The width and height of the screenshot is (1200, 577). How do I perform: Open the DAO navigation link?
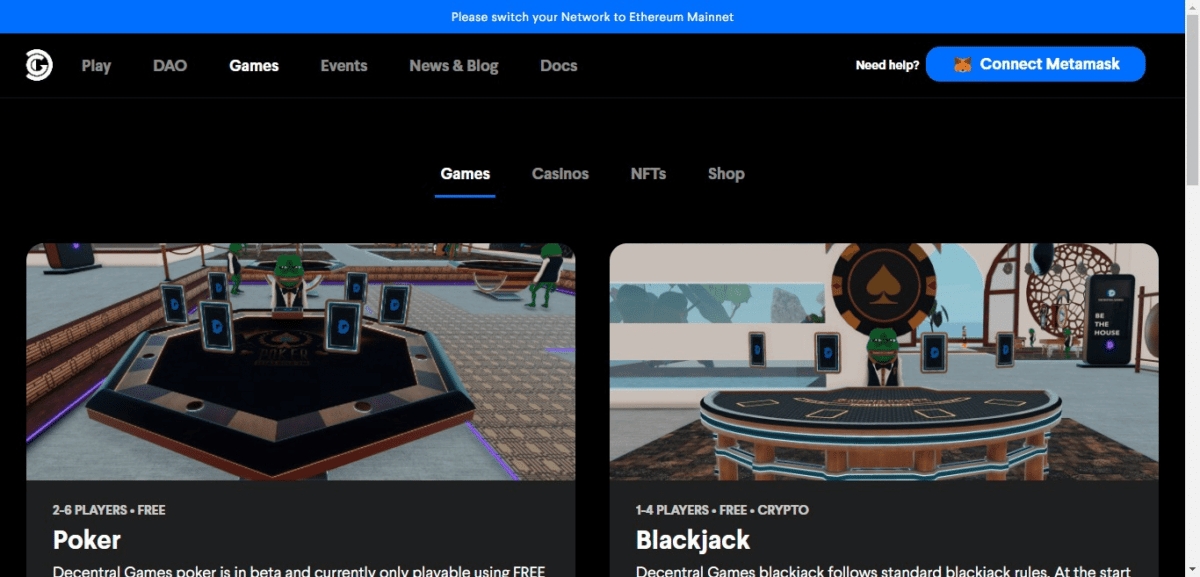[170, 66]
